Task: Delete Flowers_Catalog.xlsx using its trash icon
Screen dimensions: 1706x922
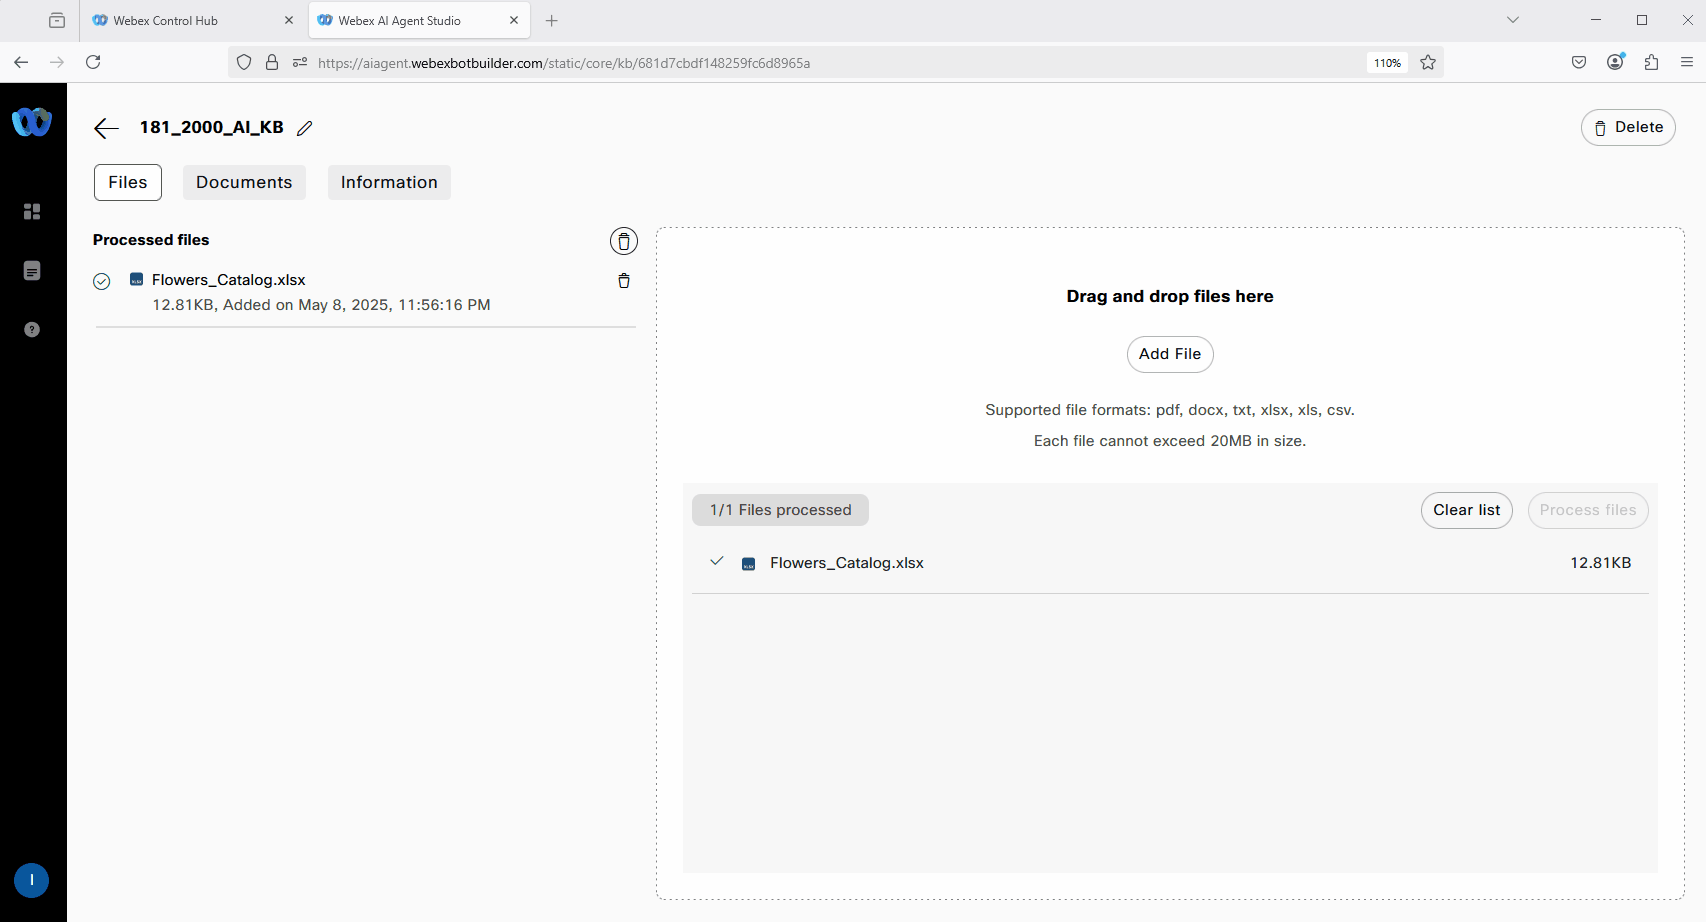Action: coord(623,281)
